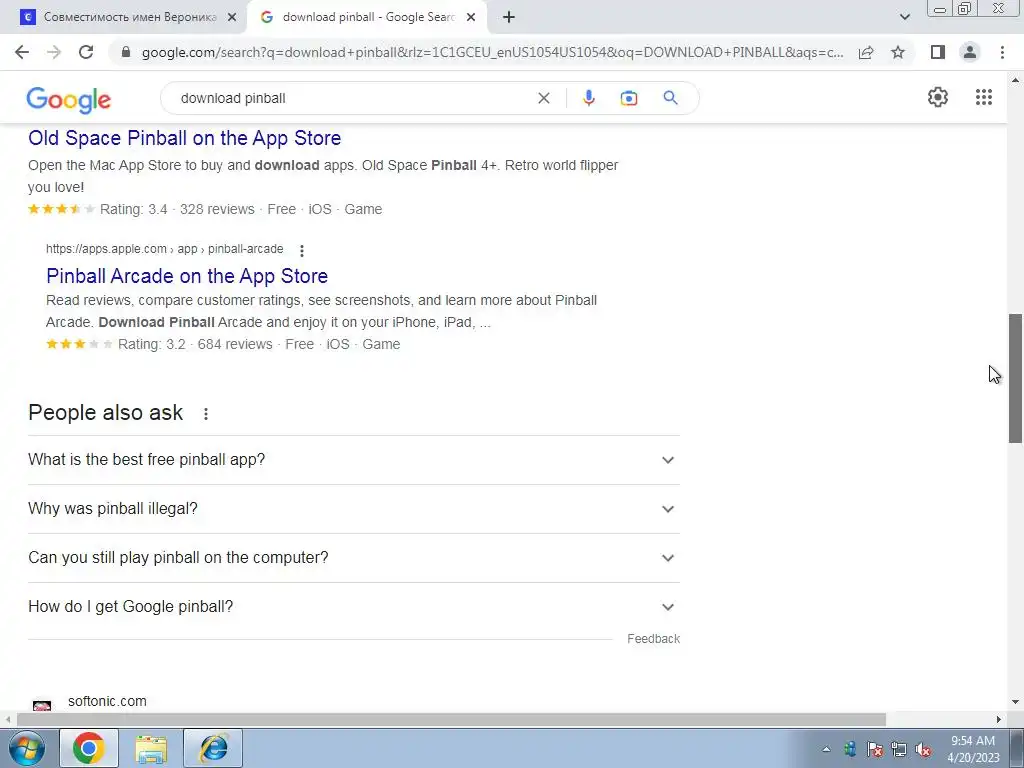
Task: Clear the search box text
Action: (x=543, y=98)
